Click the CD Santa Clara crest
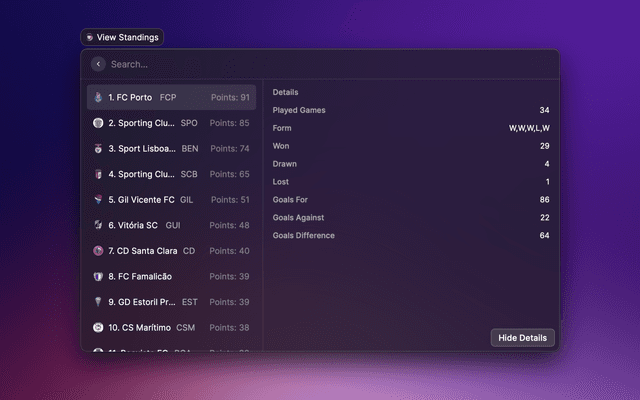The height and width of the screenshot is (400, 640). tap(98, 250)
